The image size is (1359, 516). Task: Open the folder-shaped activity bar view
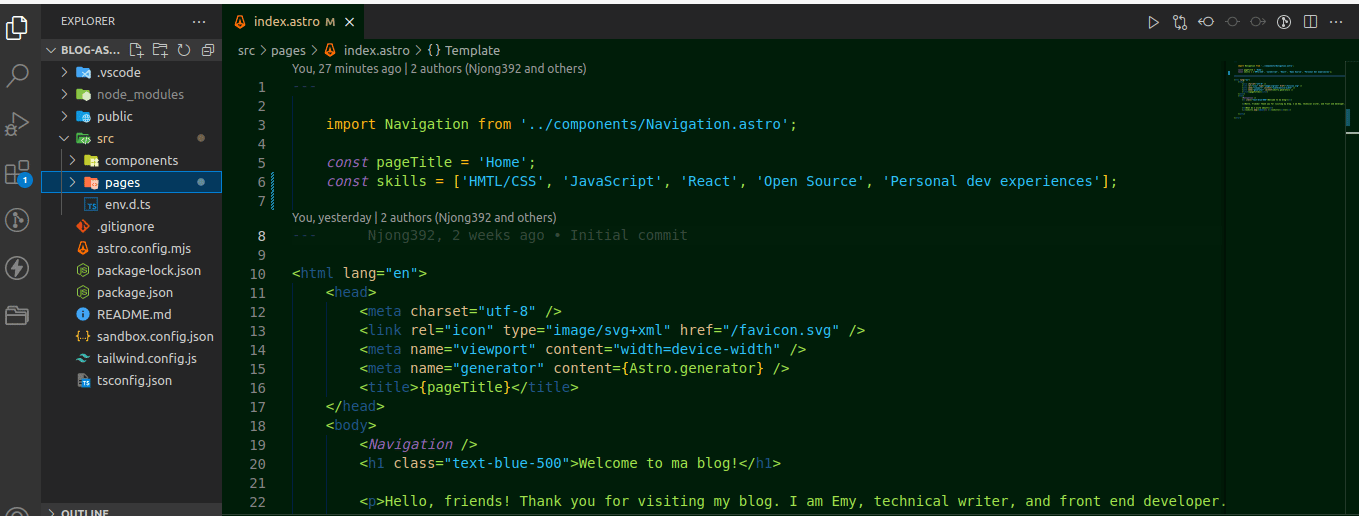(17, 316)
